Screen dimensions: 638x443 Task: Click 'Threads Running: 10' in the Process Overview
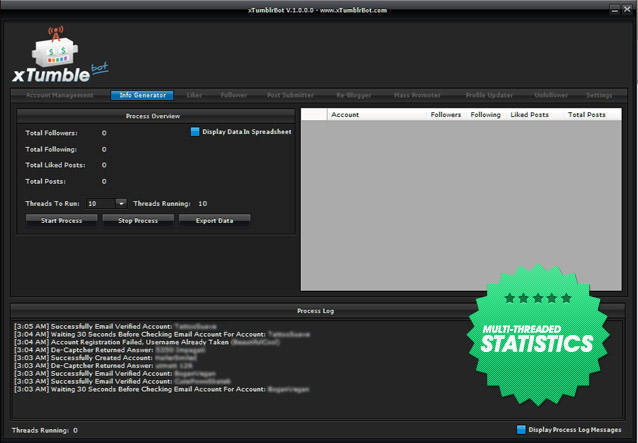[x=170, y=203]
